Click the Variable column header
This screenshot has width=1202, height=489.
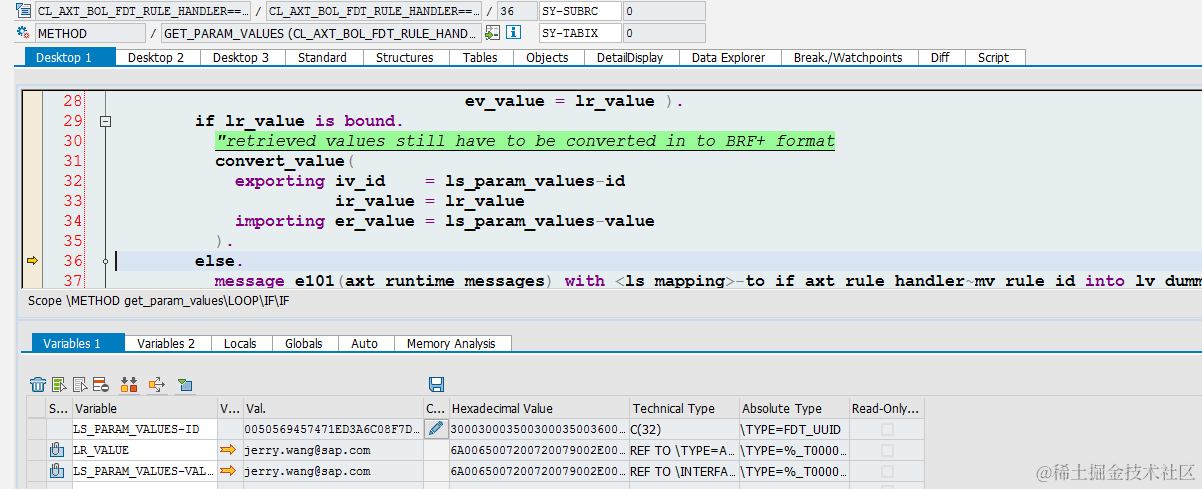[x=143, y=408]
